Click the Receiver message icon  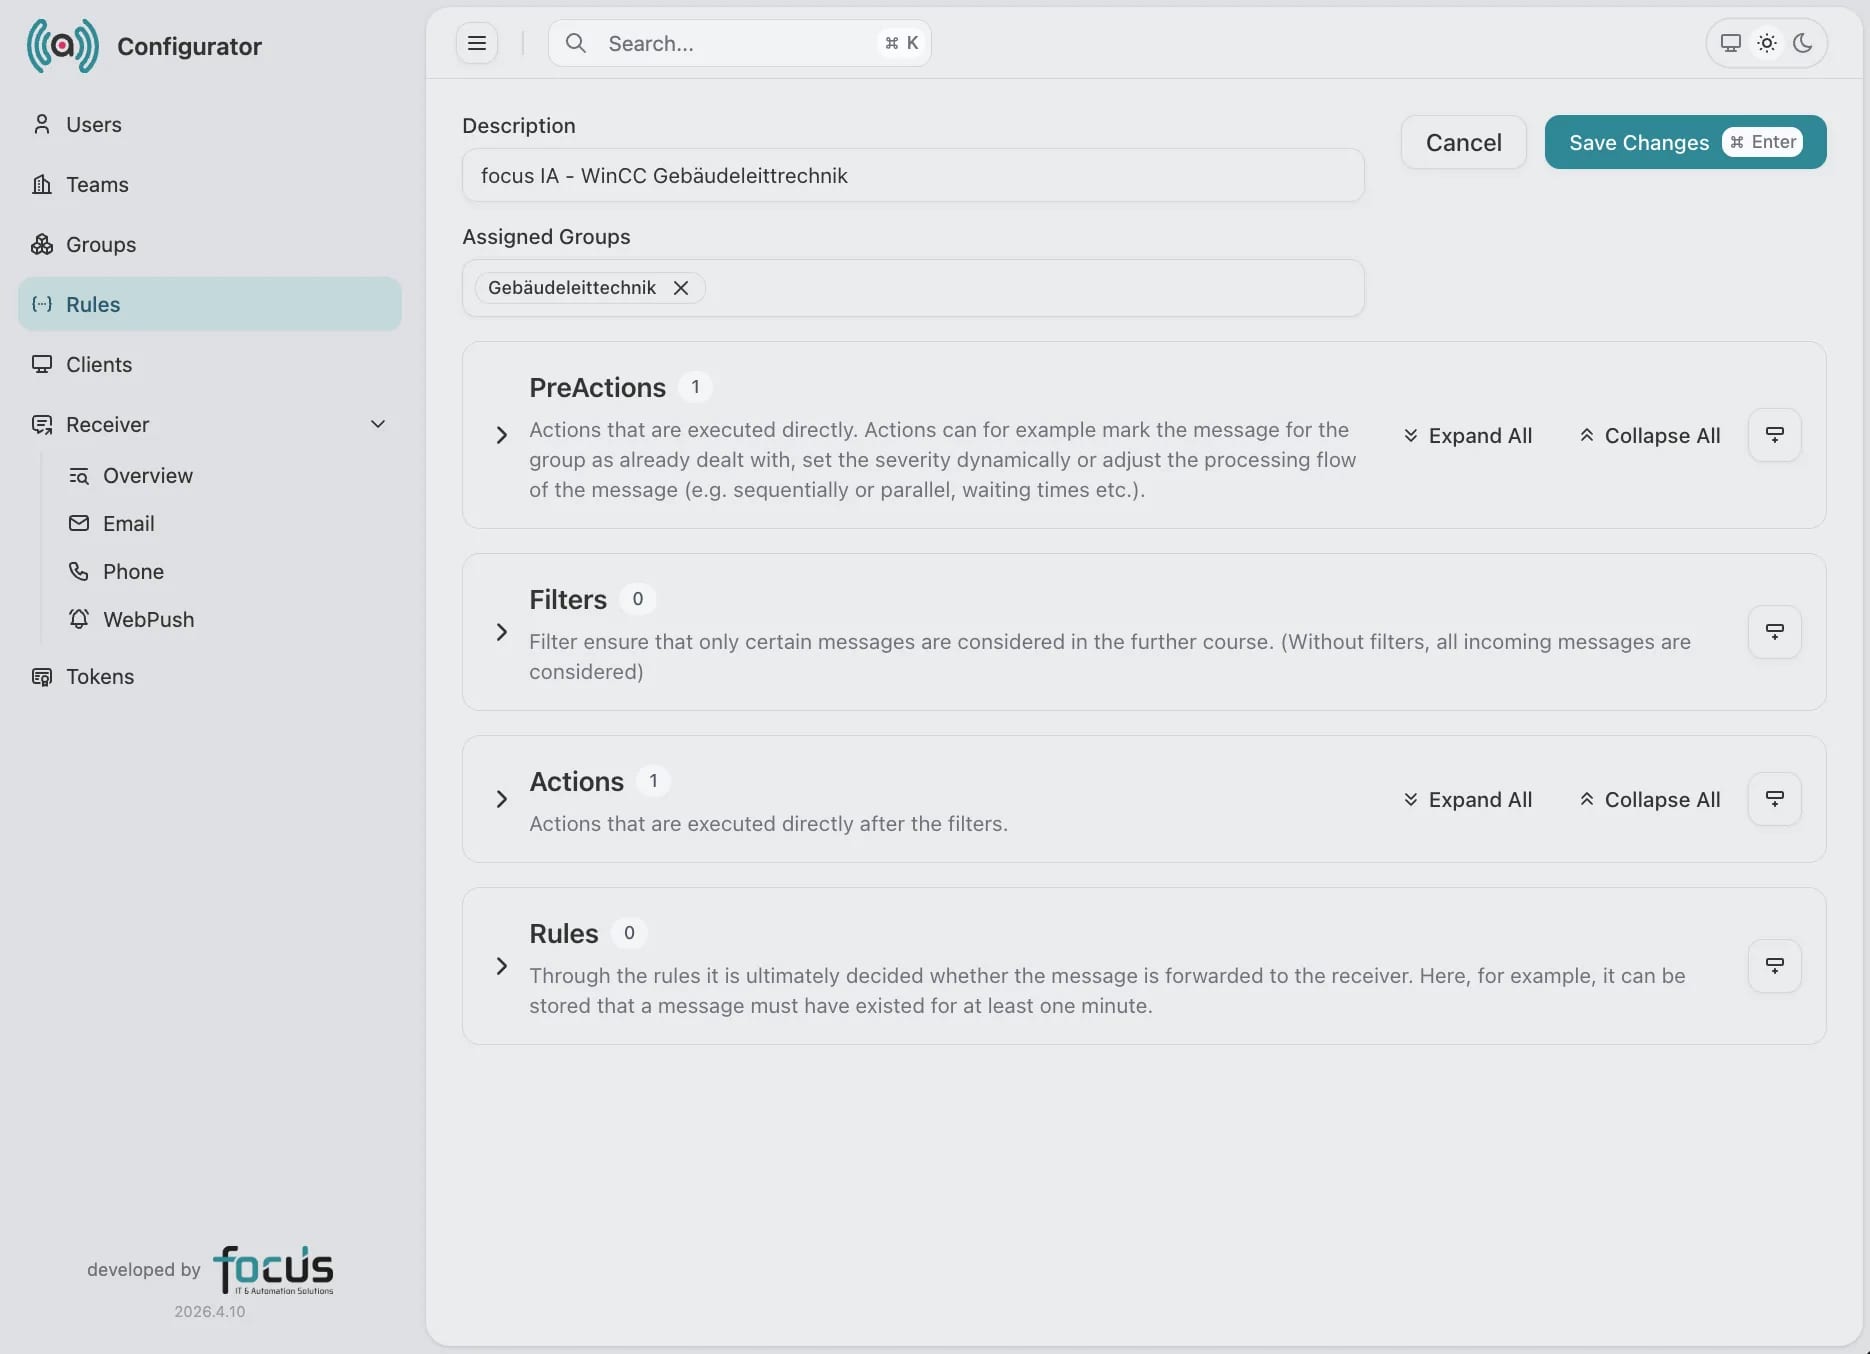42,424
